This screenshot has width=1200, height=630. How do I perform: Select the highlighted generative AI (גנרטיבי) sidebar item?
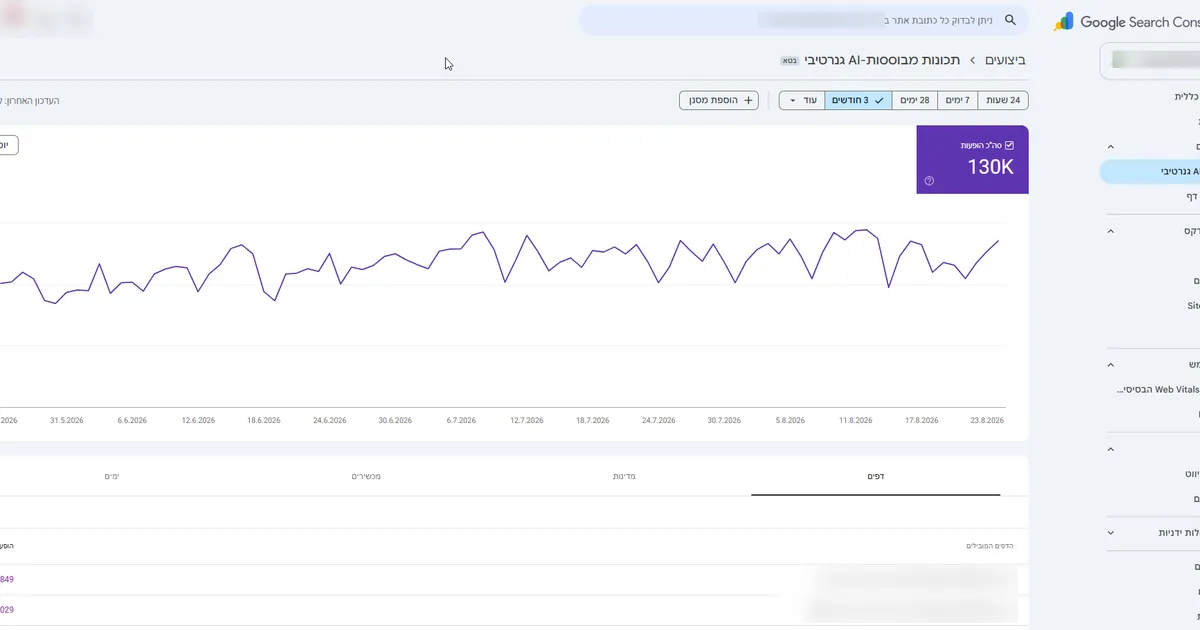click(1150, 172)
